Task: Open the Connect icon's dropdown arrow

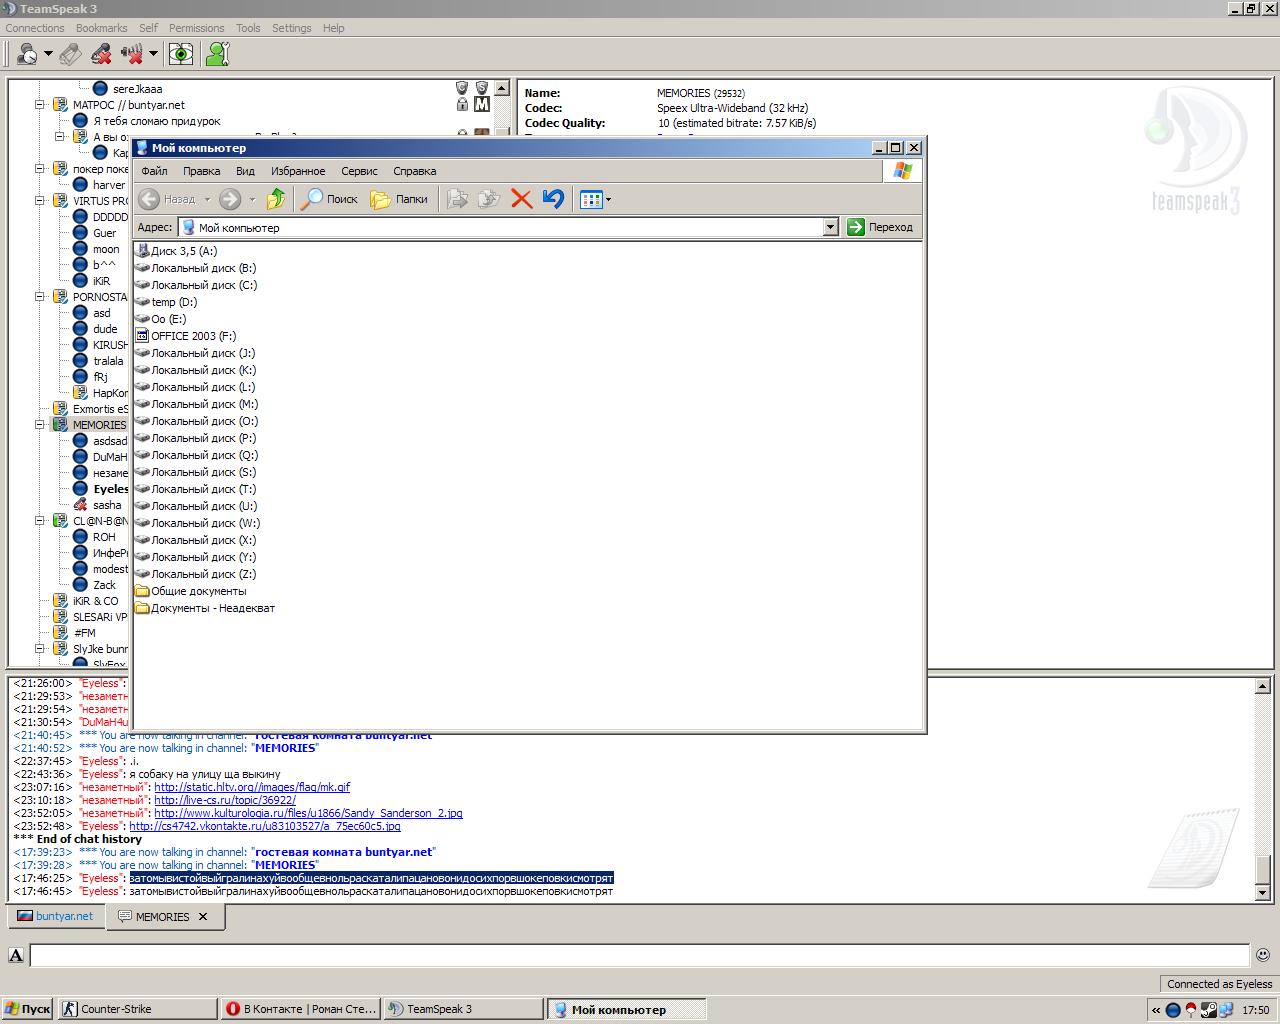Action: (x=48, y=54)
